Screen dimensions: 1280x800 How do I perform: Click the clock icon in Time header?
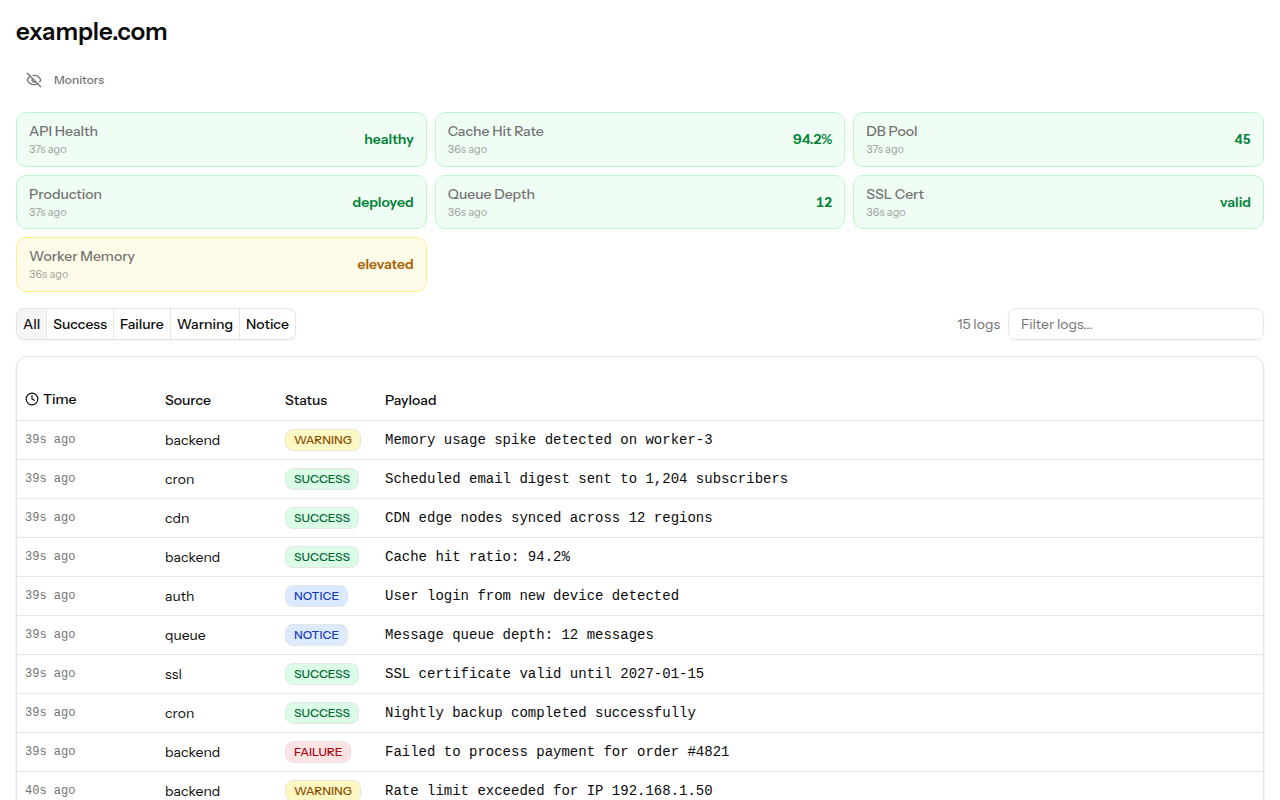click(x=32, y=399)
